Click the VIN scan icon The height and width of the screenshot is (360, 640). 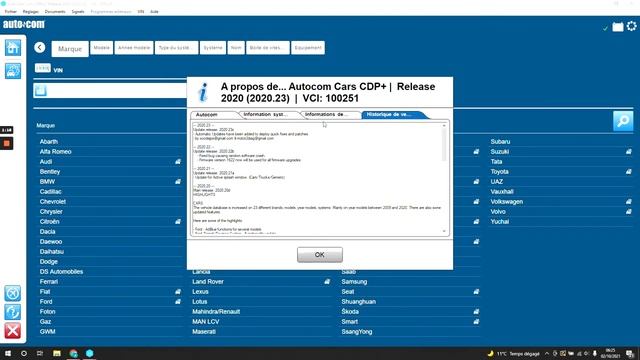click(42, 68)
